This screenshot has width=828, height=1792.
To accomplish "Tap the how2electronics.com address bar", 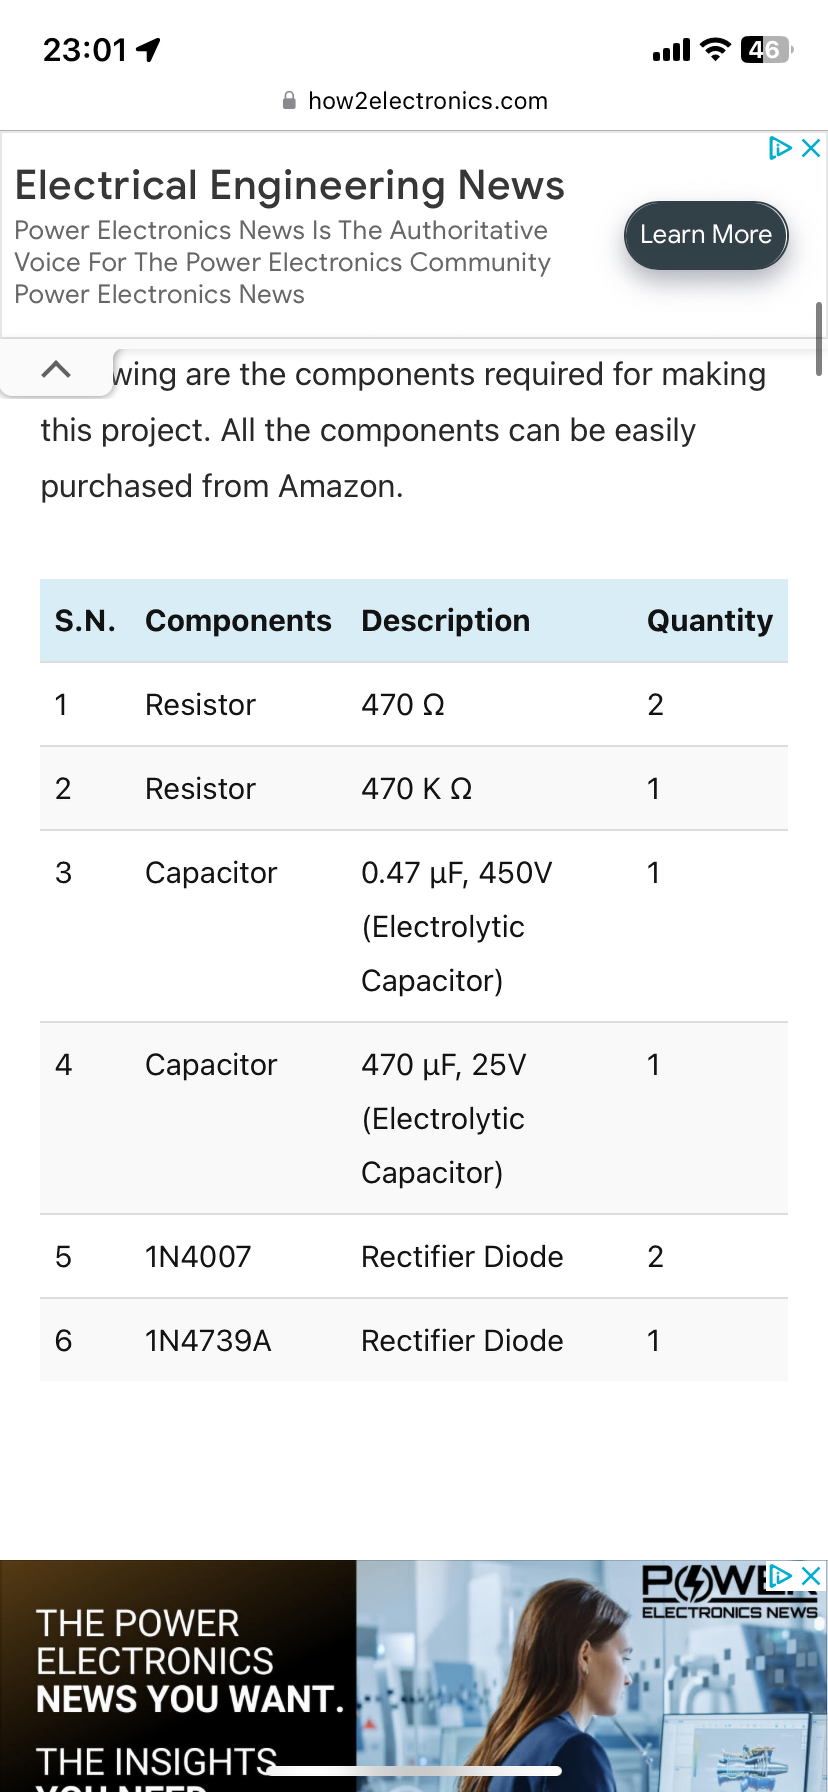I will [x=427, y=101].
